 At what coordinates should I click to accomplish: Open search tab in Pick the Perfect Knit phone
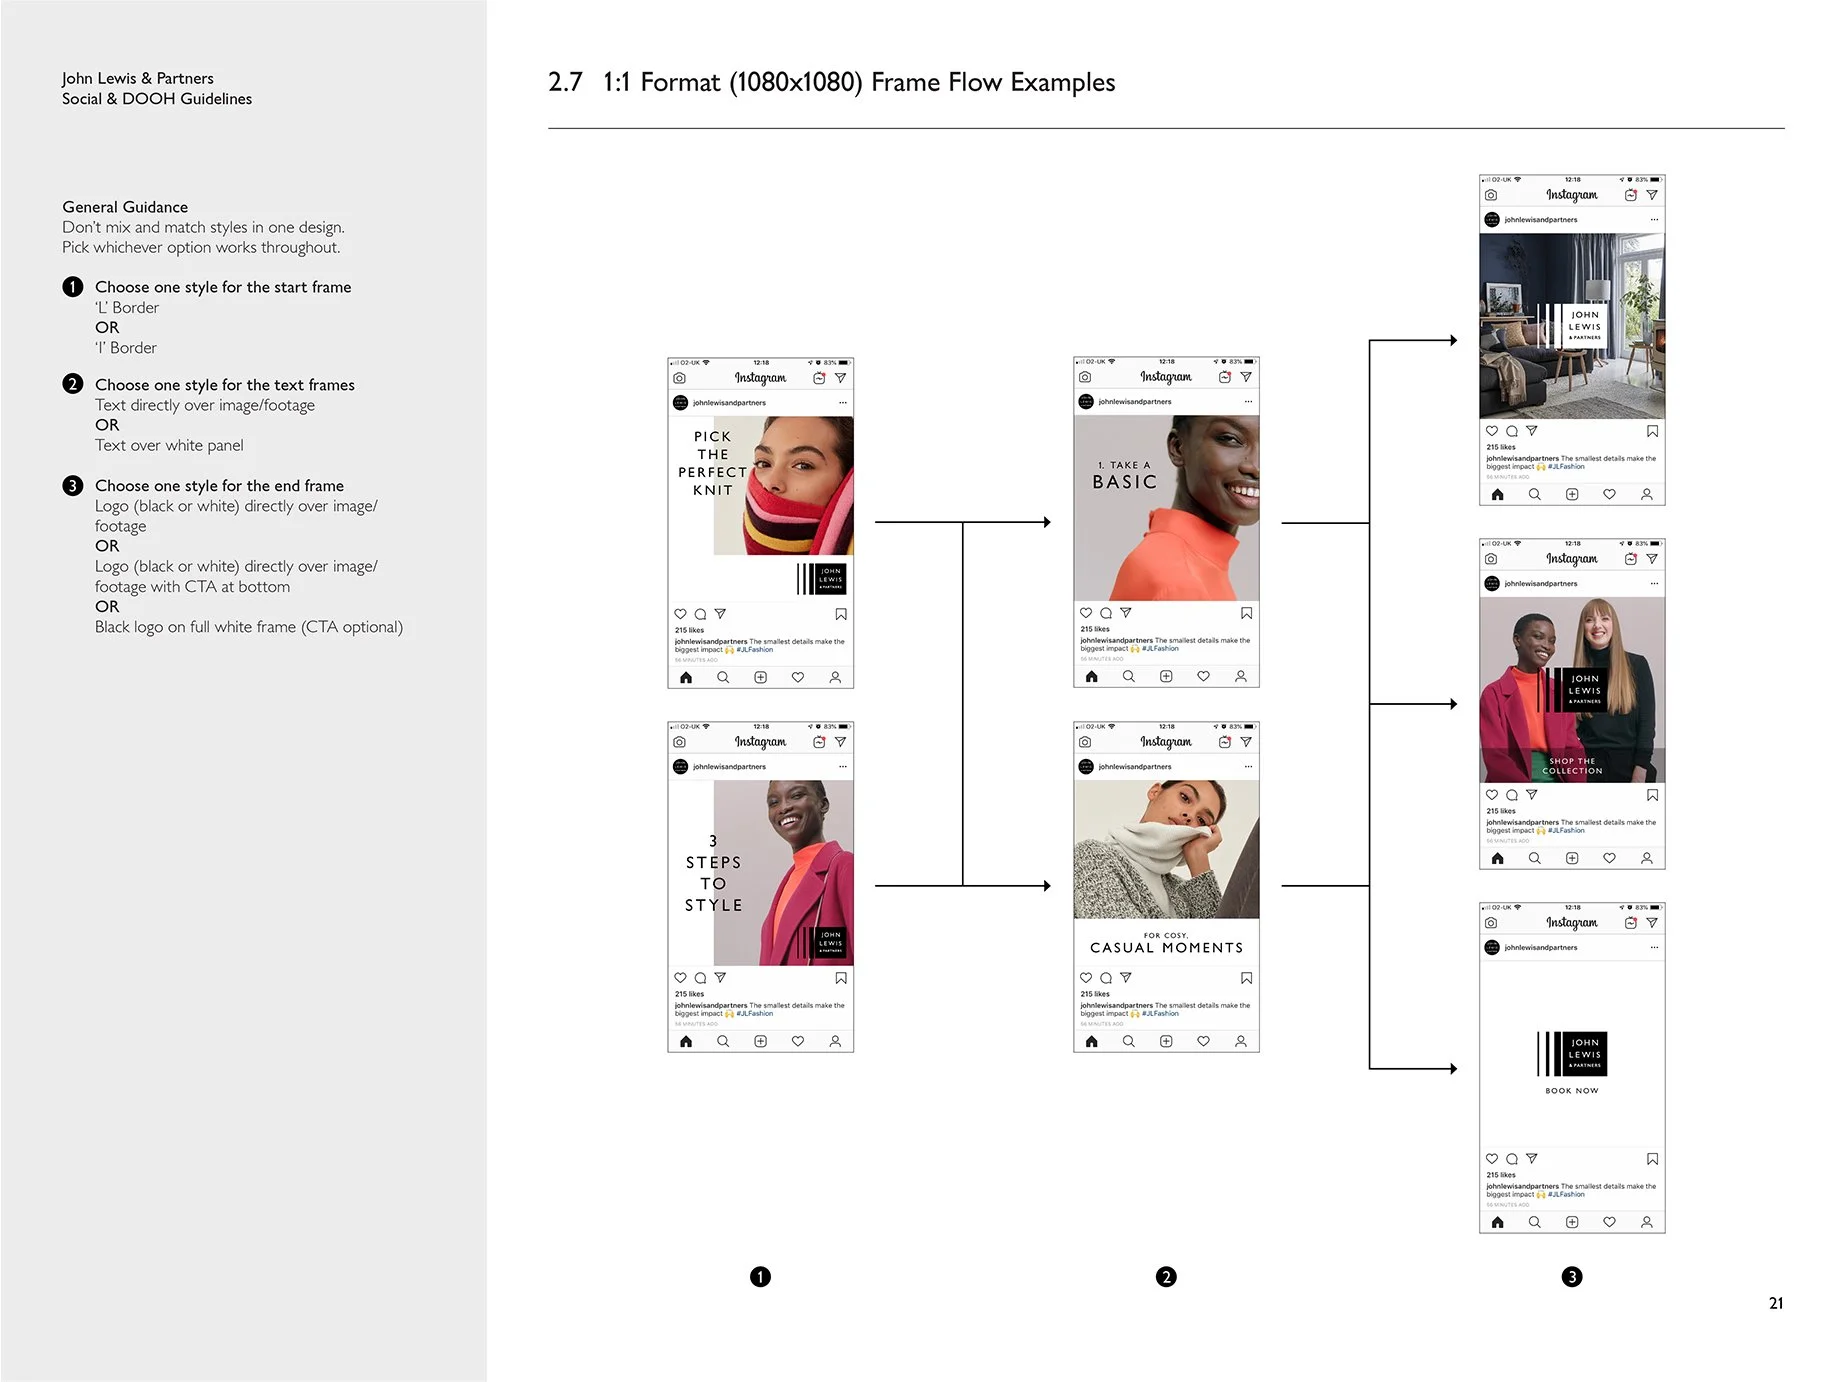coord(723,677)
